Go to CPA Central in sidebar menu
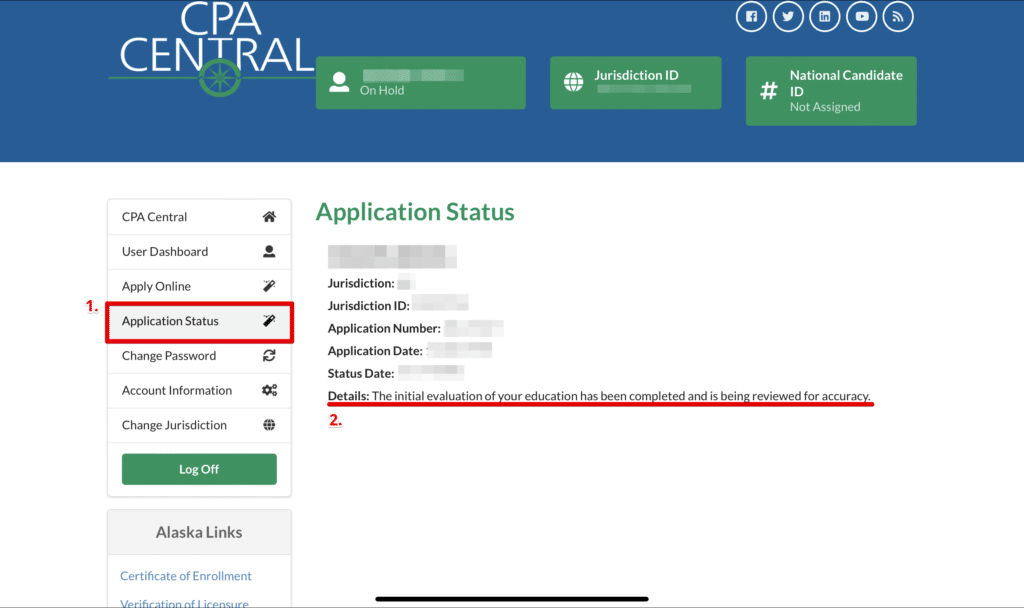The image size is (1024, 608). tap(199, 217)
